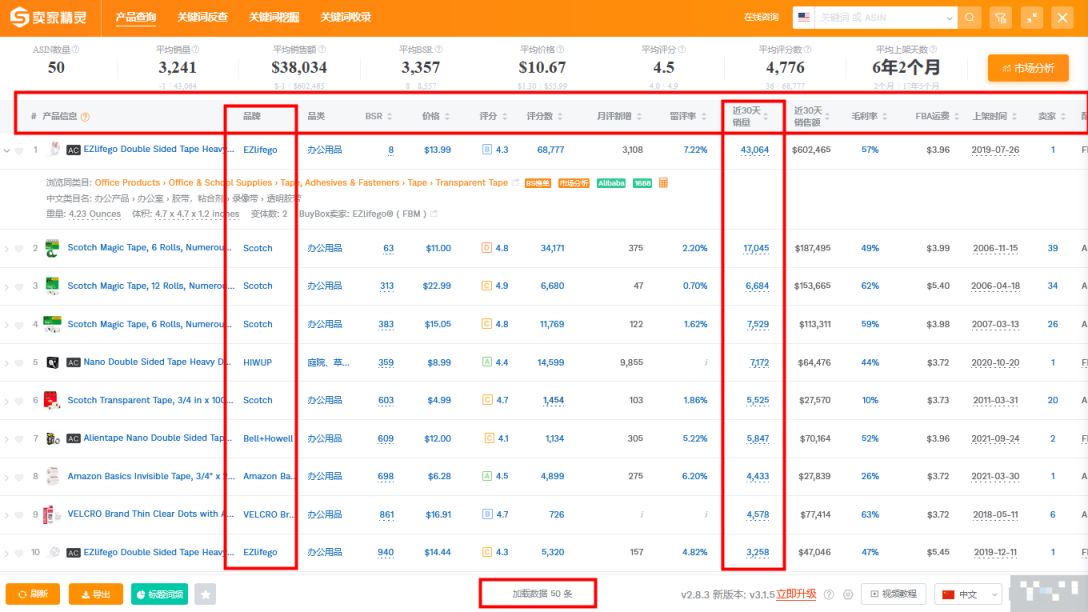
Task: Click the favorites star button at bottom
Action: click(205, 594)
